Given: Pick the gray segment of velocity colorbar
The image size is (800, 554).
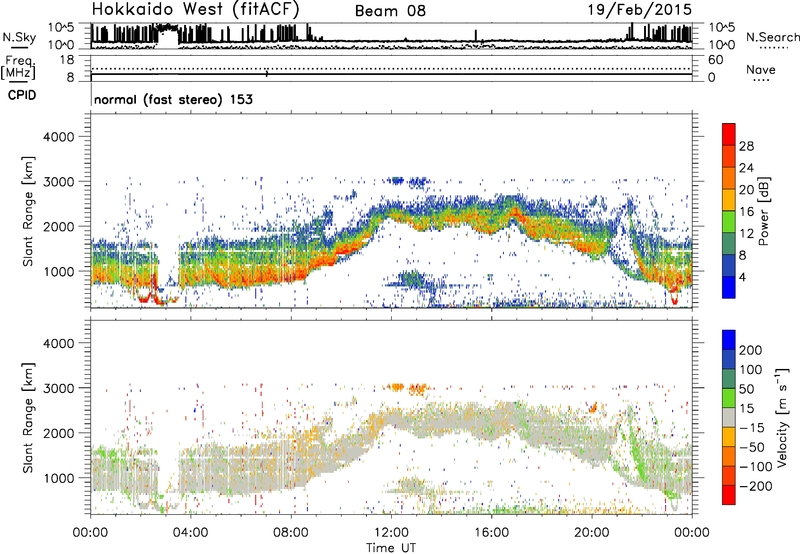Looking at the screenshot, I should [729, 418].
